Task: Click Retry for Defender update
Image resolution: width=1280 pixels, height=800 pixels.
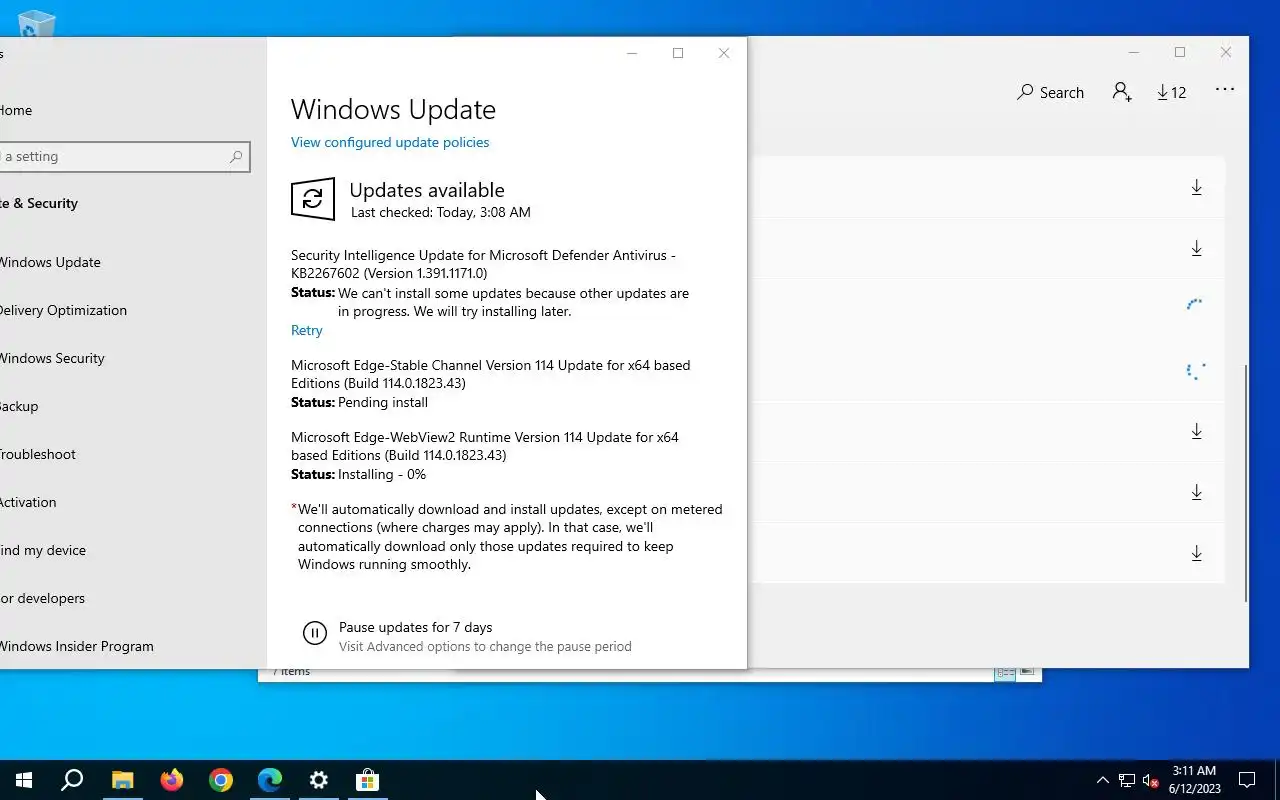Action: (x=306, y=330)
